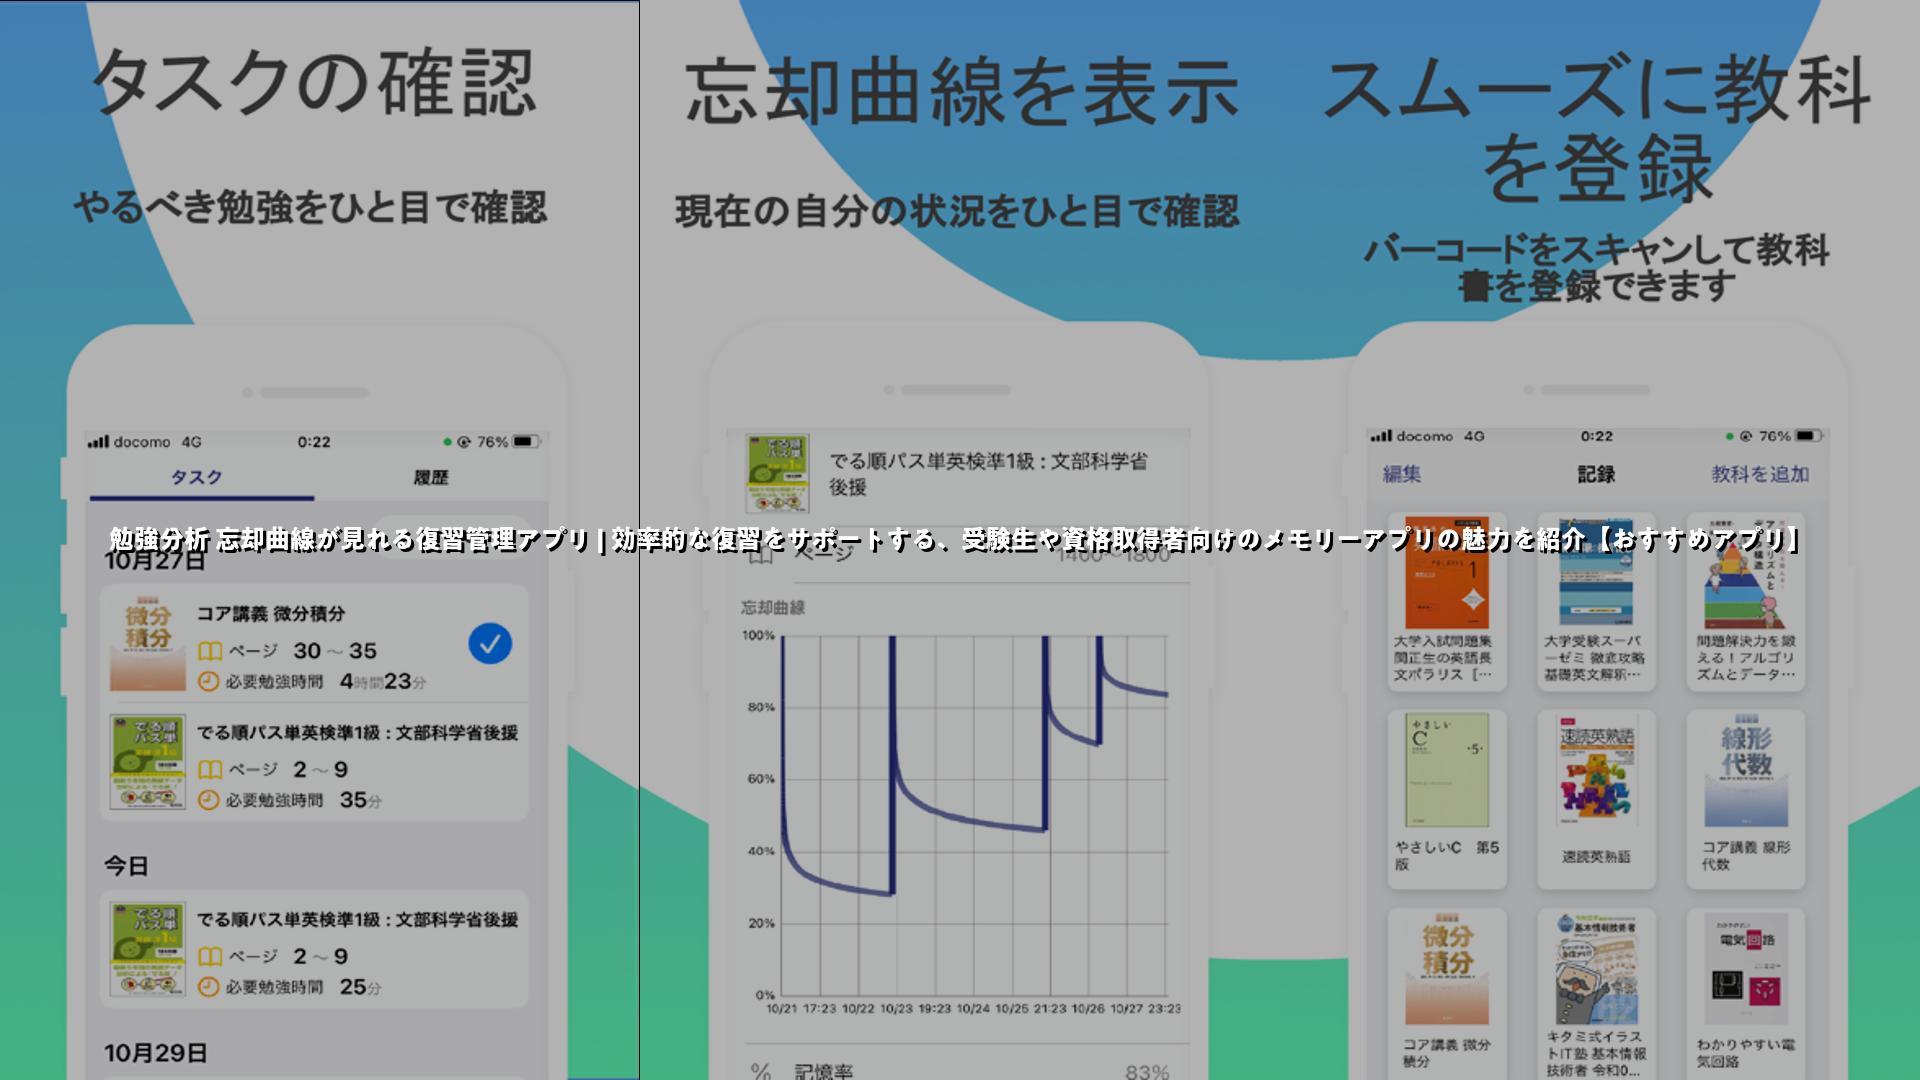Click the でる順パス単英検準1級 title under 今日

tap(357, 920)
